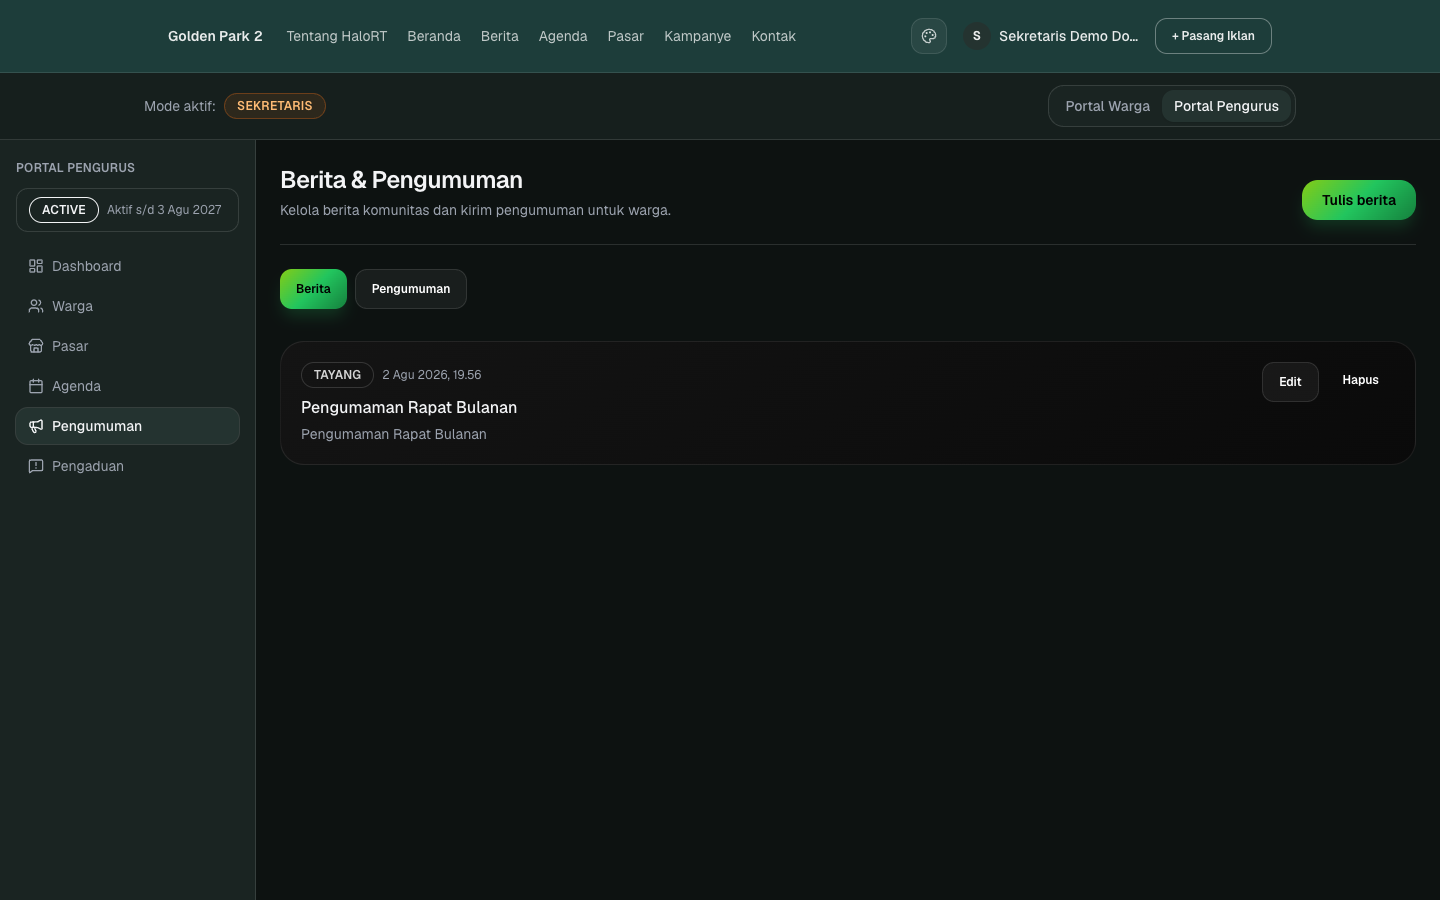This screenshot has width=1440, height=900.
Task: Select Warga in the sidebar
Action: [127, 306]
